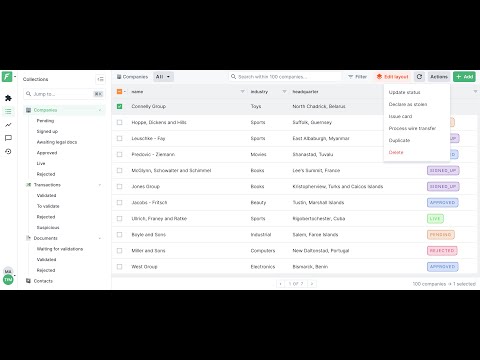
Task: Open the name column sort dropdown arrow
Action: pos(242,91)
